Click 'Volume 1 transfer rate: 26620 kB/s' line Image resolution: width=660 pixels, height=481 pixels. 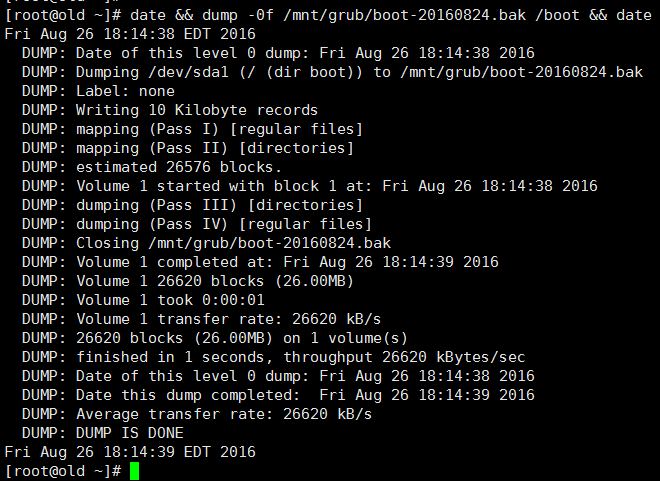201,319
